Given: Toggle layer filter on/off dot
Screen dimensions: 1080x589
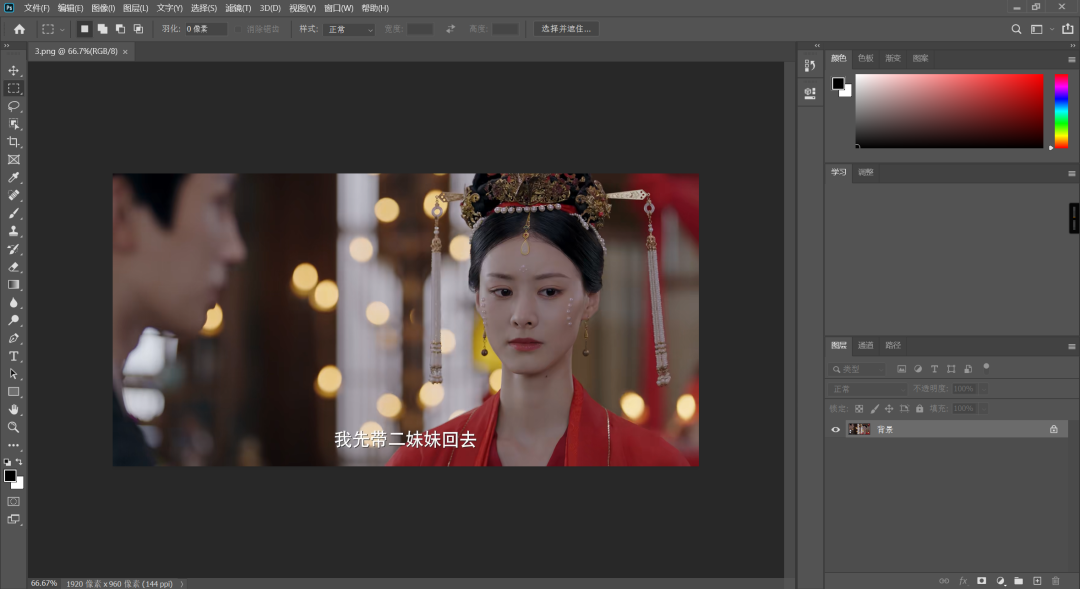Looking at the screenshot, I should pos(986,366).
